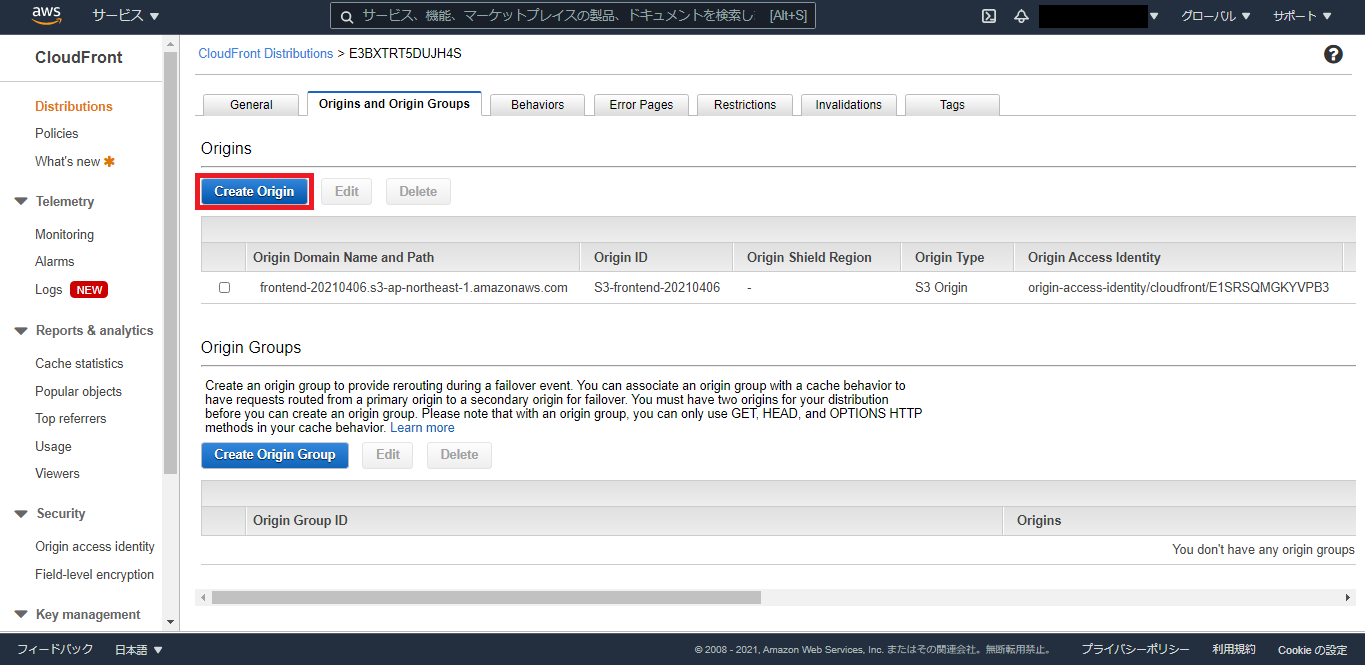The width and height of the screenshot is (1365, 665).
Task: Click the What's new asterisk icon
Action: click(110, 161)
